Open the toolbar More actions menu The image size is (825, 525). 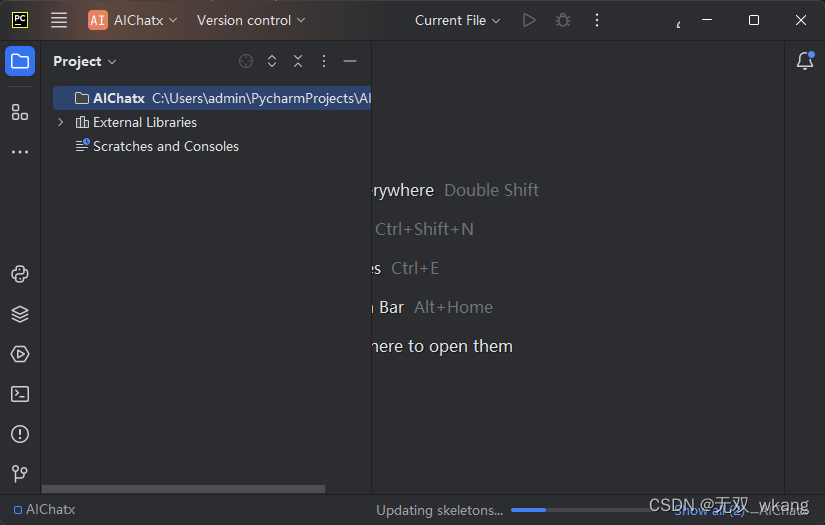click(x=597, y=21)
